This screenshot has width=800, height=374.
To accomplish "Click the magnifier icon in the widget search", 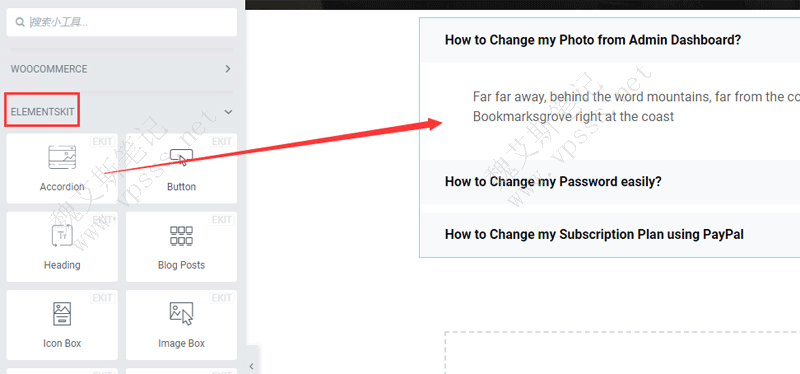I will point(20,22).
